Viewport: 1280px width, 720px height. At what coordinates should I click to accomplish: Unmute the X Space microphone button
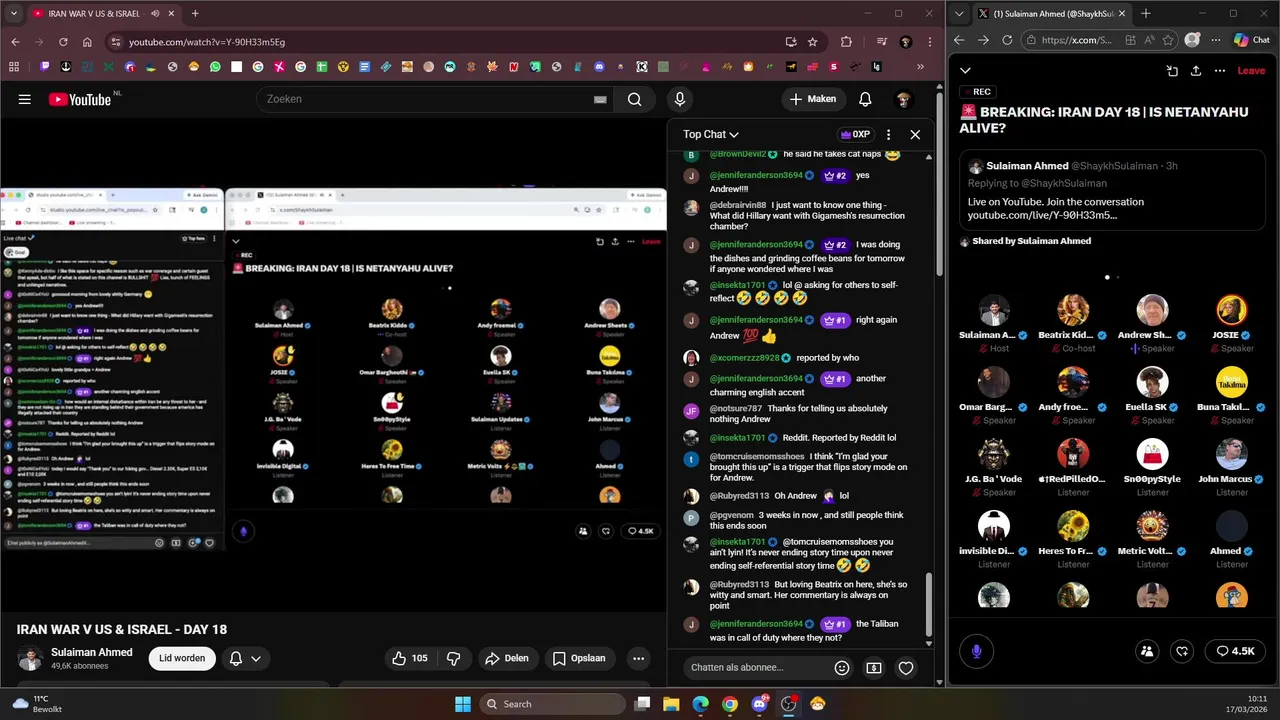tap(976, 651)
